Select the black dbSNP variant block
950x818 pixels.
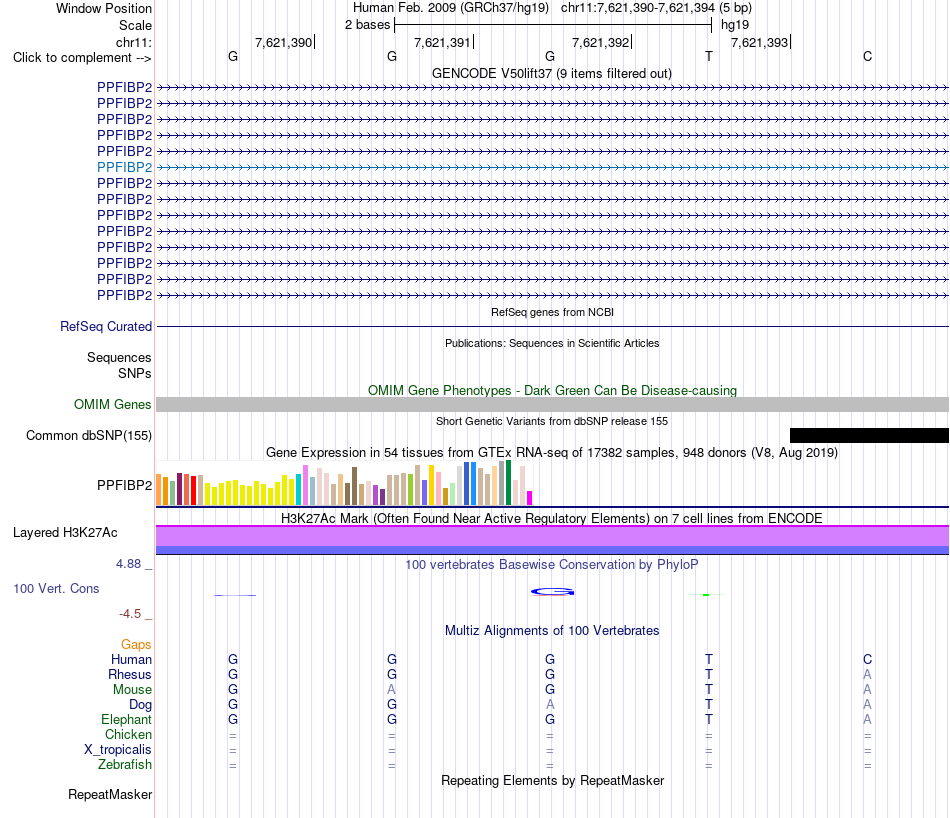pos(869,435)
